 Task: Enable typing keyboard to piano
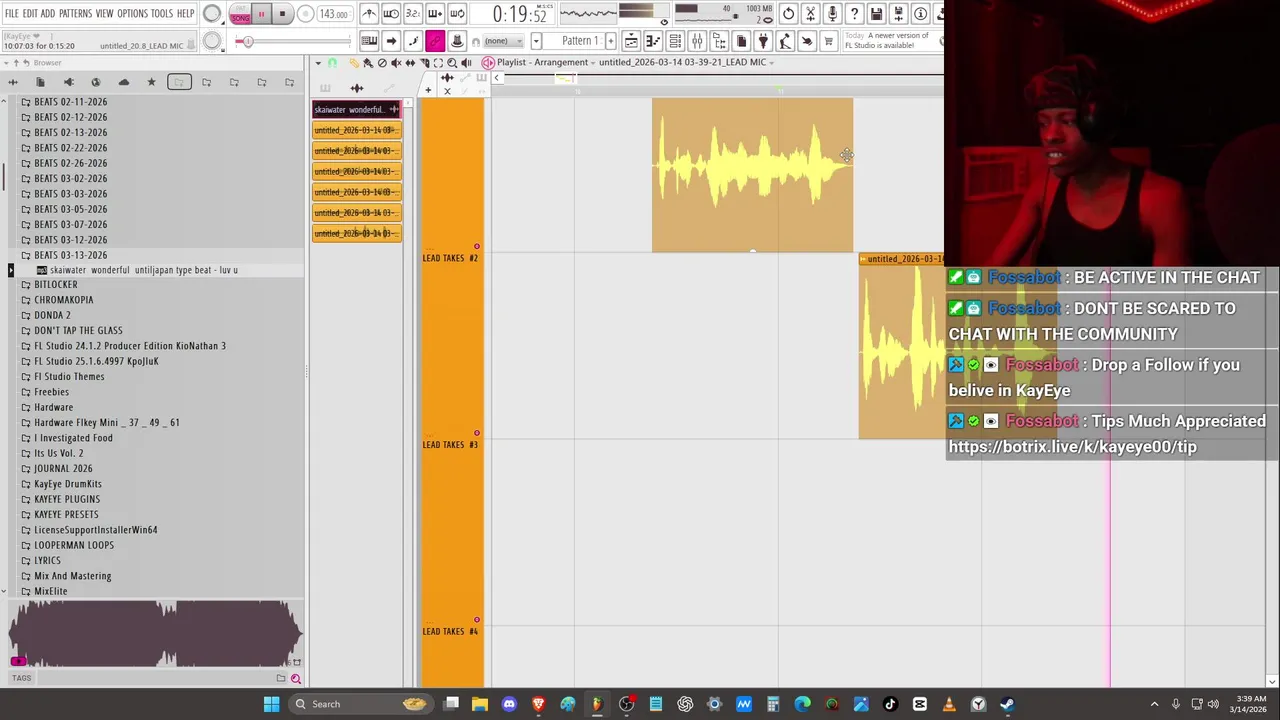[369, 41]
